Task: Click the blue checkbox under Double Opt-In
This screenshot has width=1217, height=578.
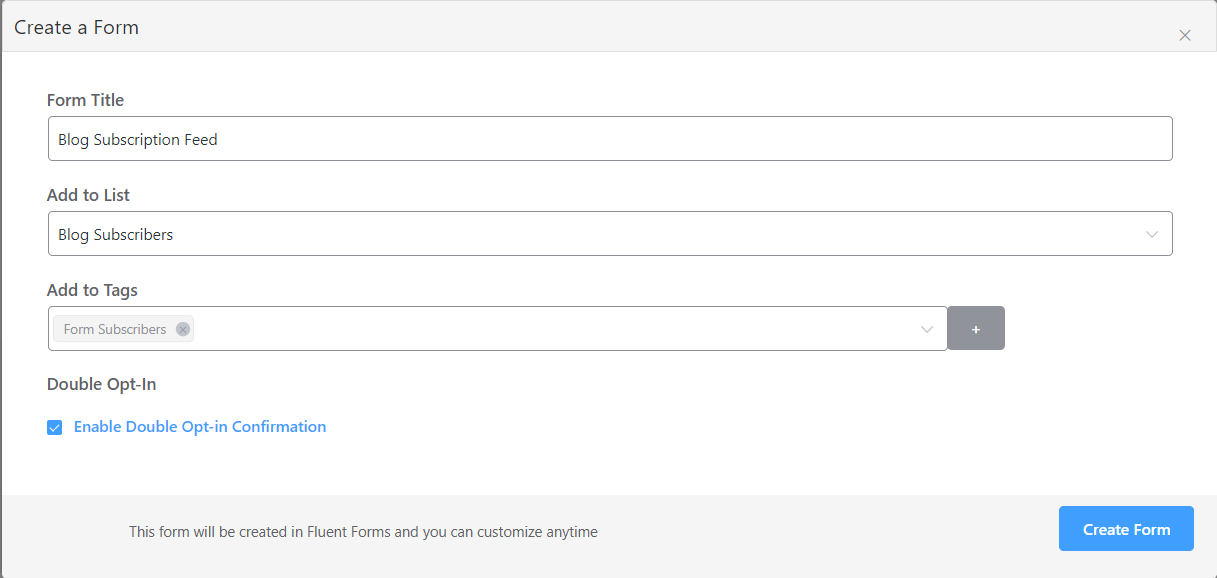Action: tap(54, 427)
